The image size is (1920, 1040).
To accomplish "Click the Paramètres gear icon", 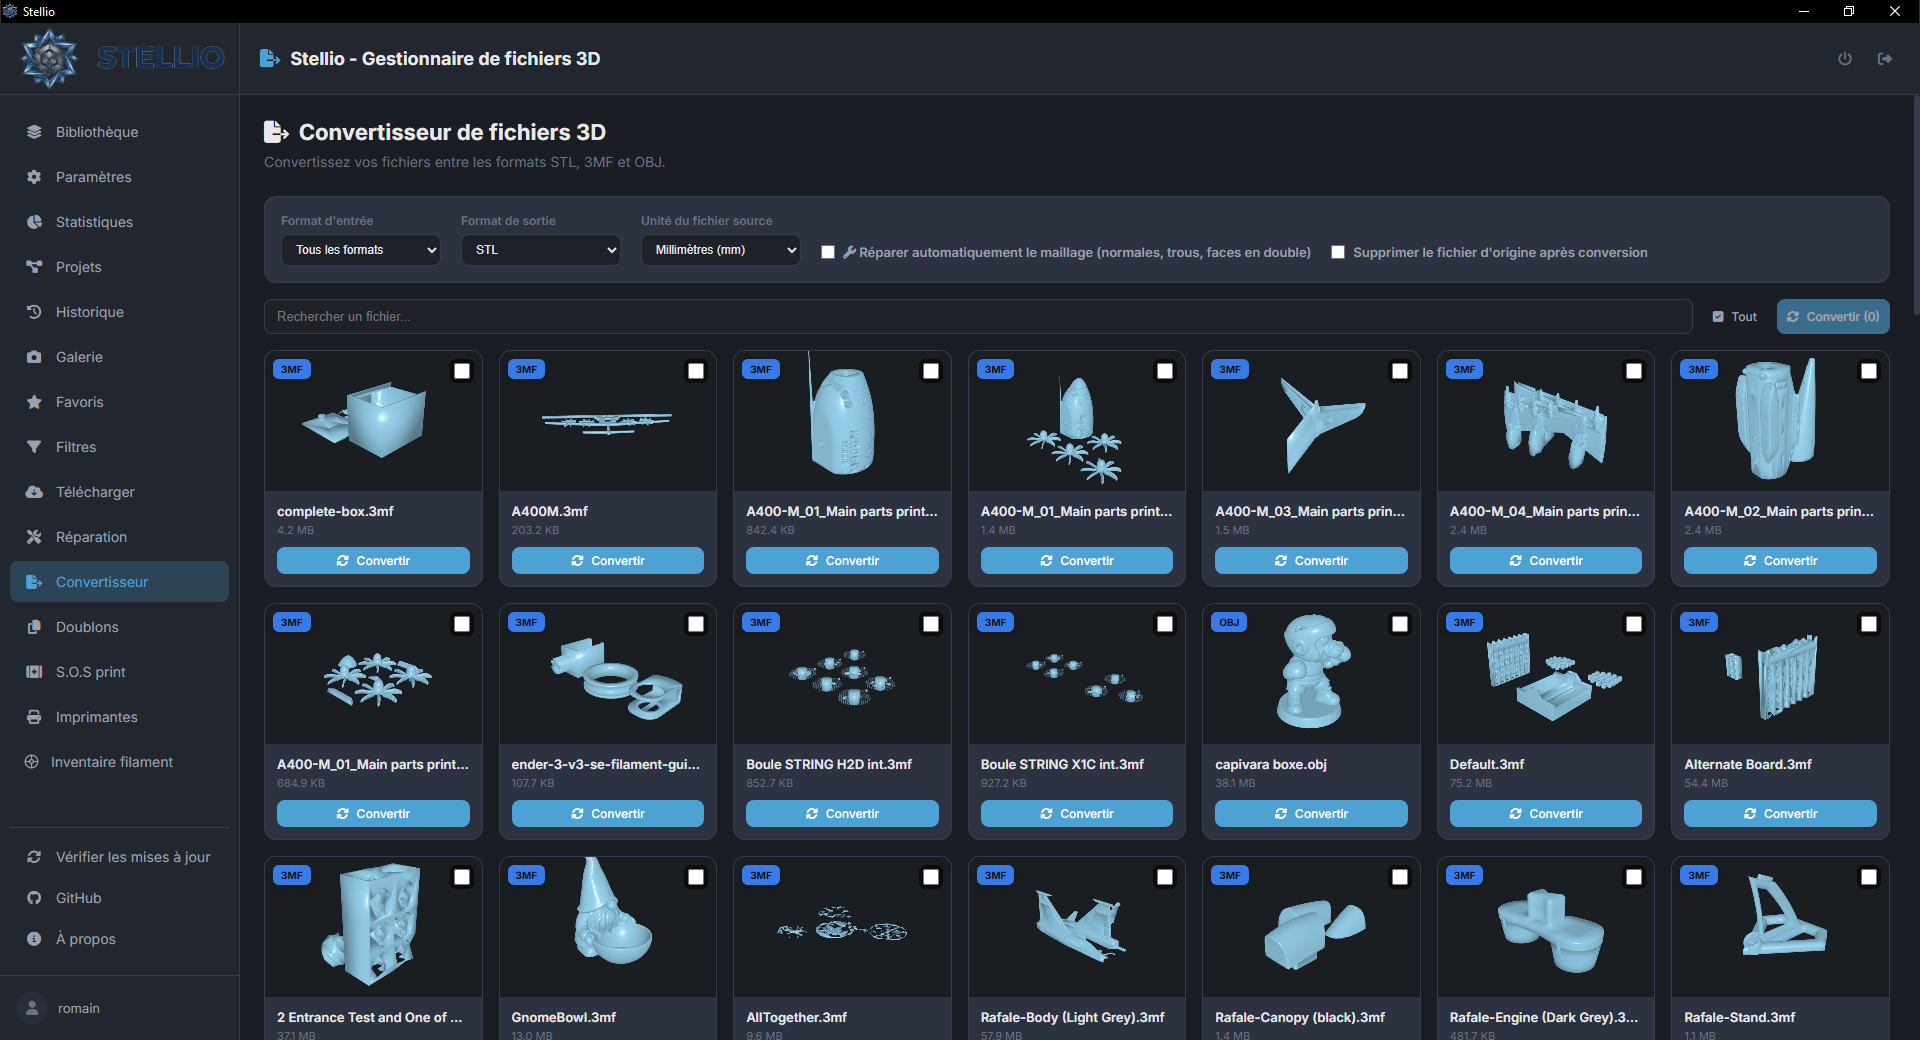I will click(x=34, y=177).
